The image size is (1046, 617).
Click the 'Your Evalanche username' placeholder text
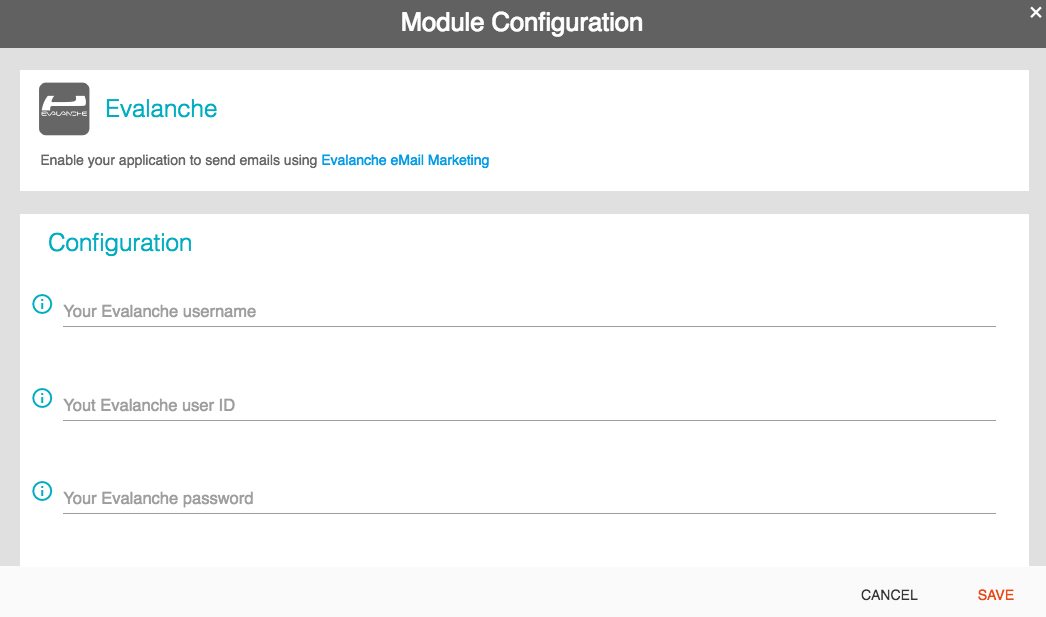pos(160,311)
